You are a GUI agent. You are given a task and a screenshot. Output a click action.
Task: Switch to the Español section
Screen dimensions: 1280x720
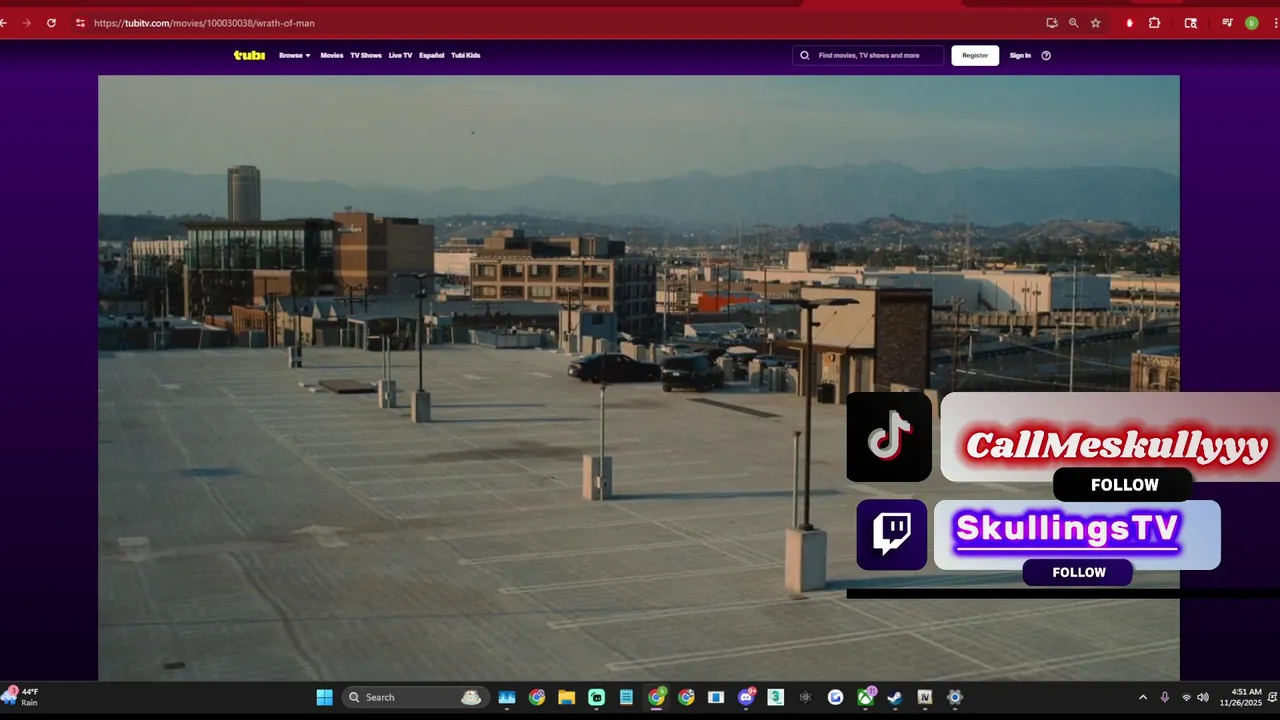432,55
